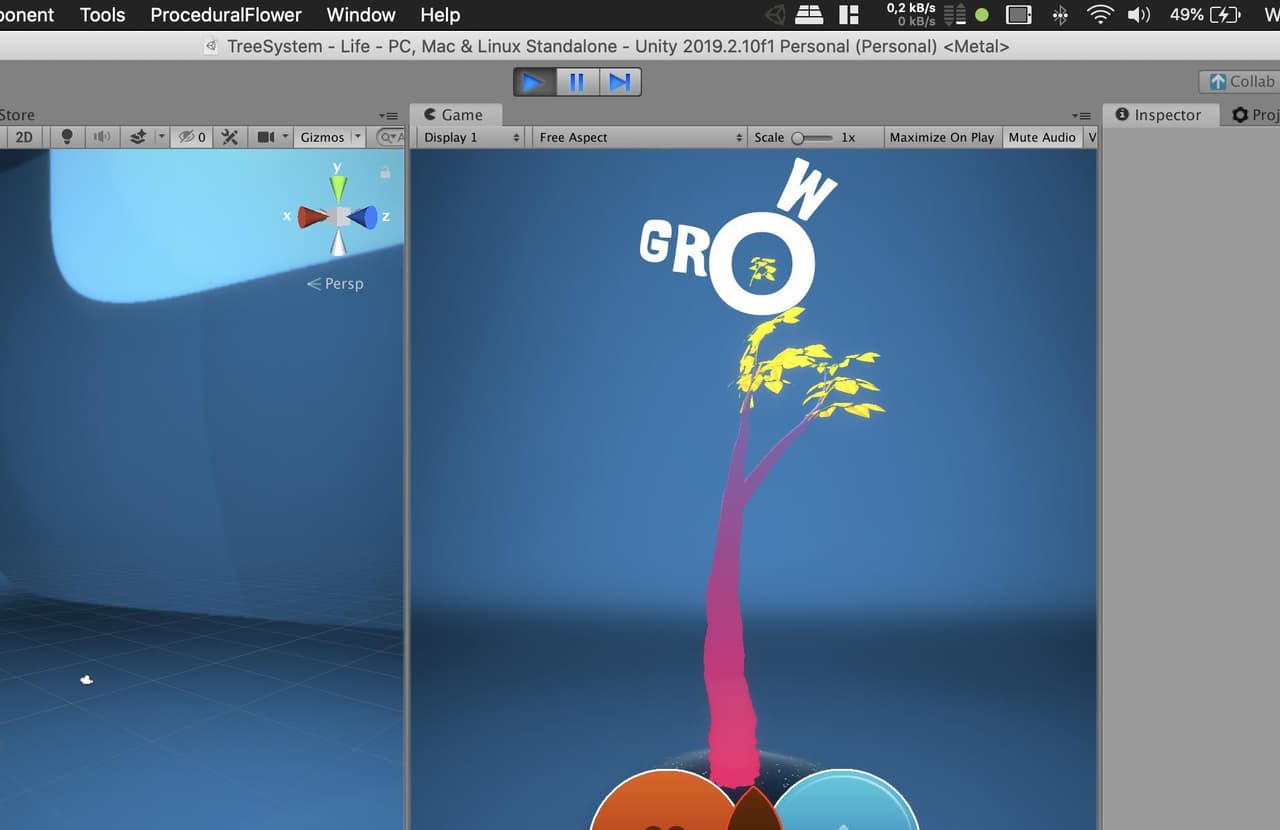Viewport: 1280px width, 830px height.
Task: Expand the Gizmos dropdown arrow
Action: tap(358, 137)
